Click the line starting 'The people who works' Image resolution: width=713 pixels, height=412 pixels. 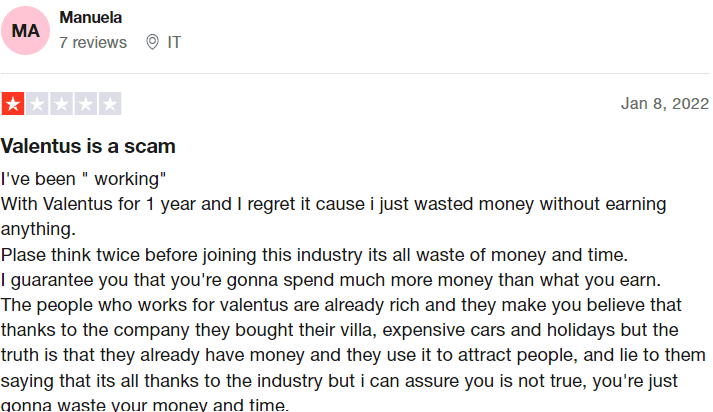pos(341,305)
